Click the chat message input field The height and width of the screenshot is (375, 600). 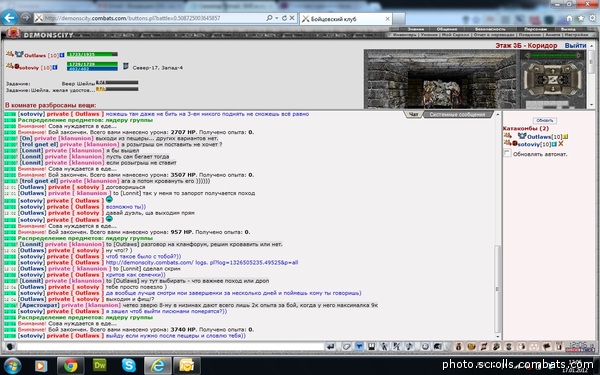[x=170, y=347]
